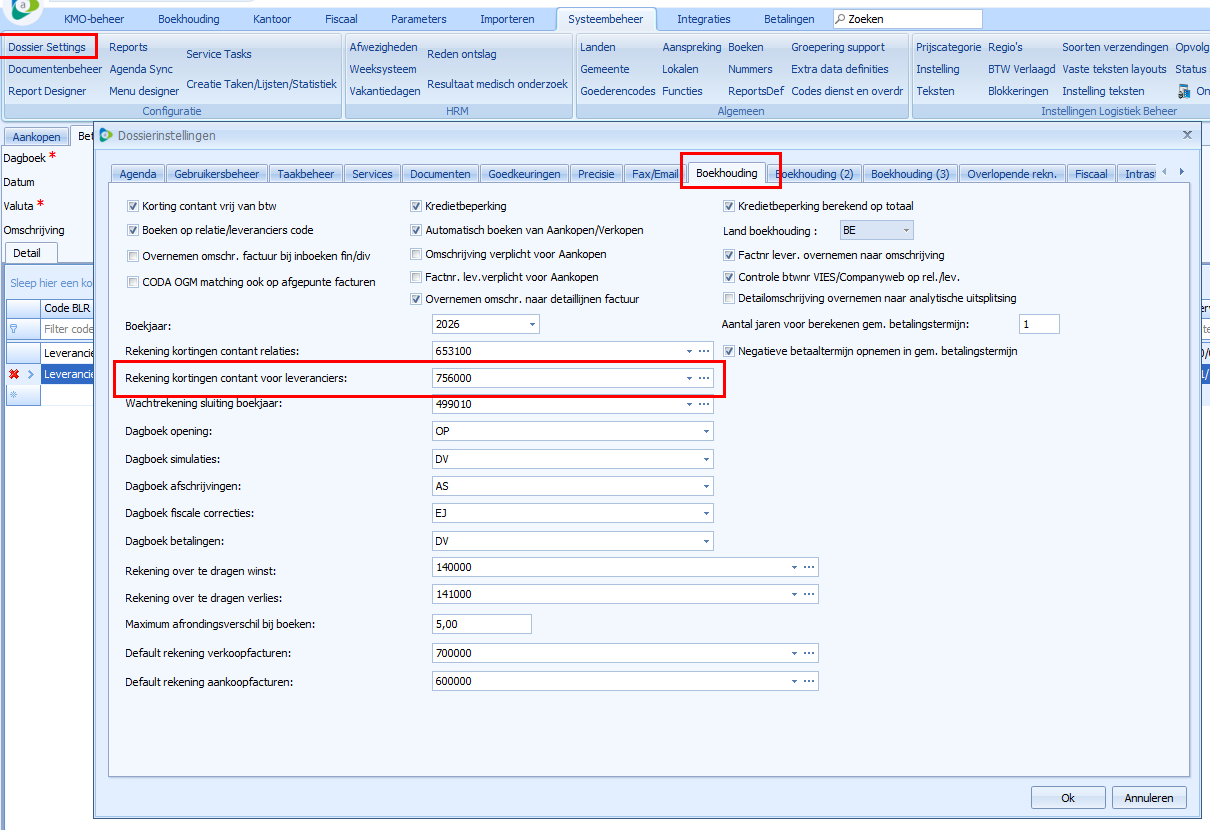Open lookup for Wachtrekening sluiting boekjaar
Image resolution: width=1210 pixels, height=830 pixels.
(705, 405)
